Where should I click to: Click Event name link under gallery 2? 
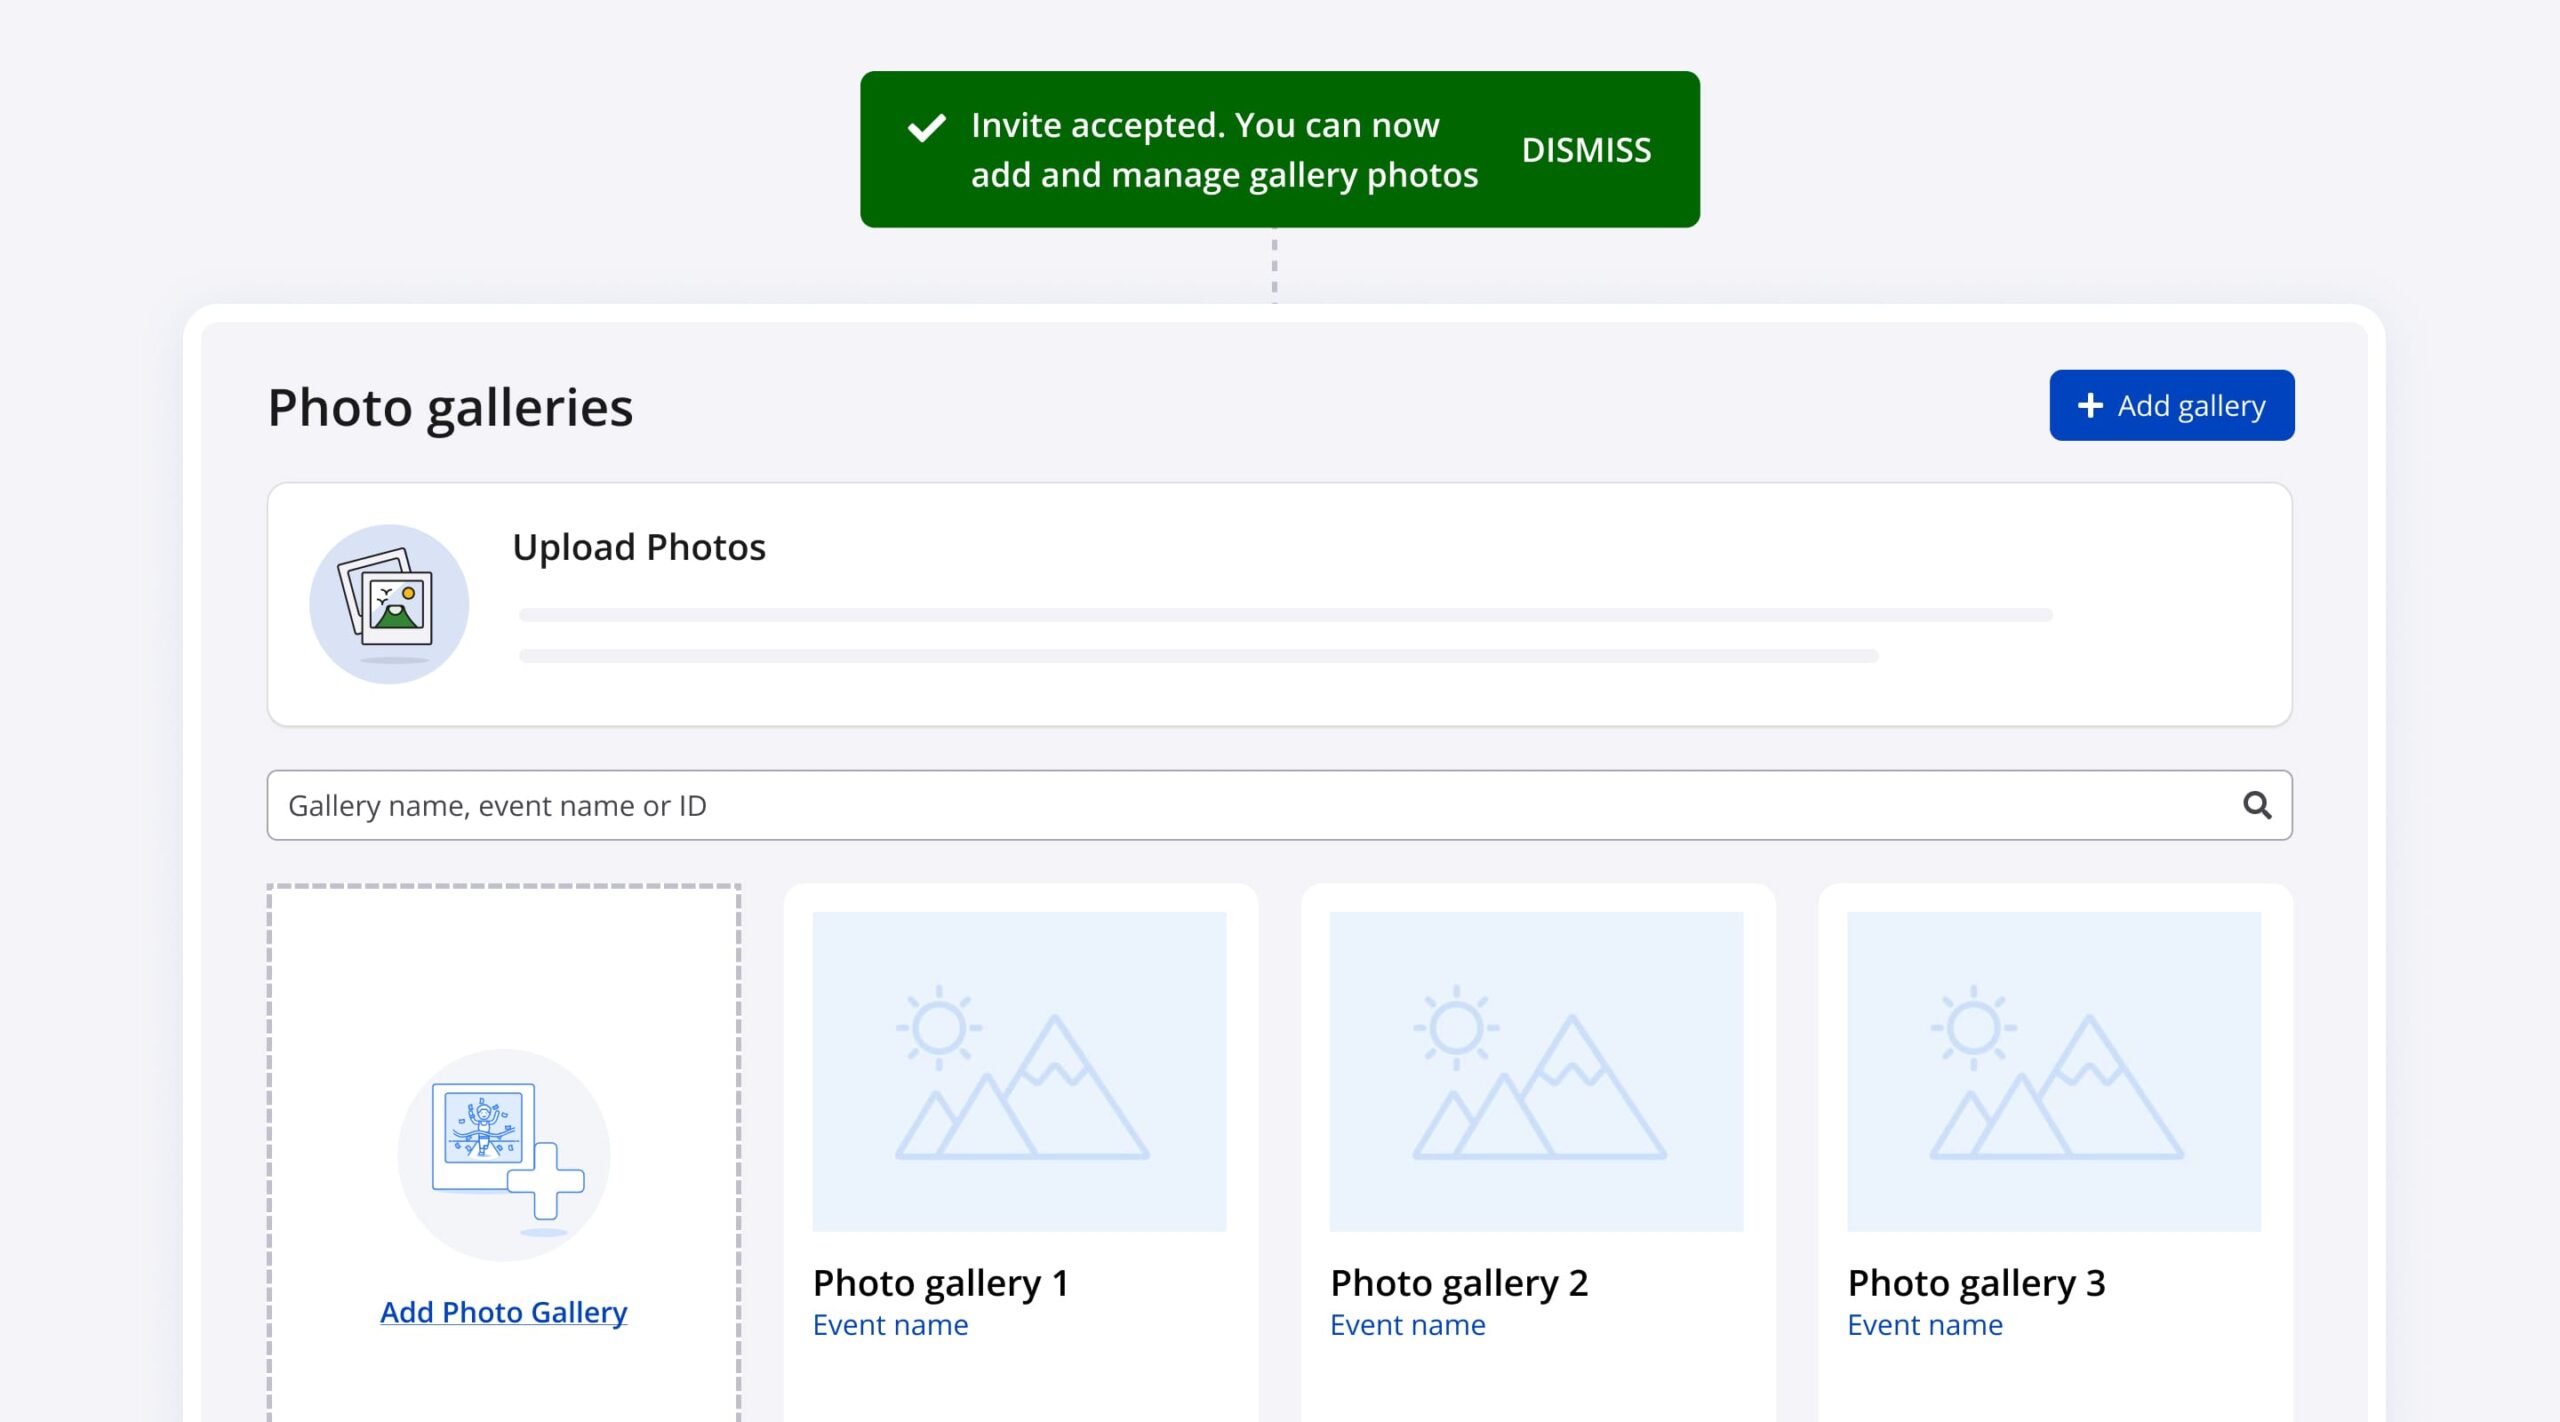tap(1407, 1325)
